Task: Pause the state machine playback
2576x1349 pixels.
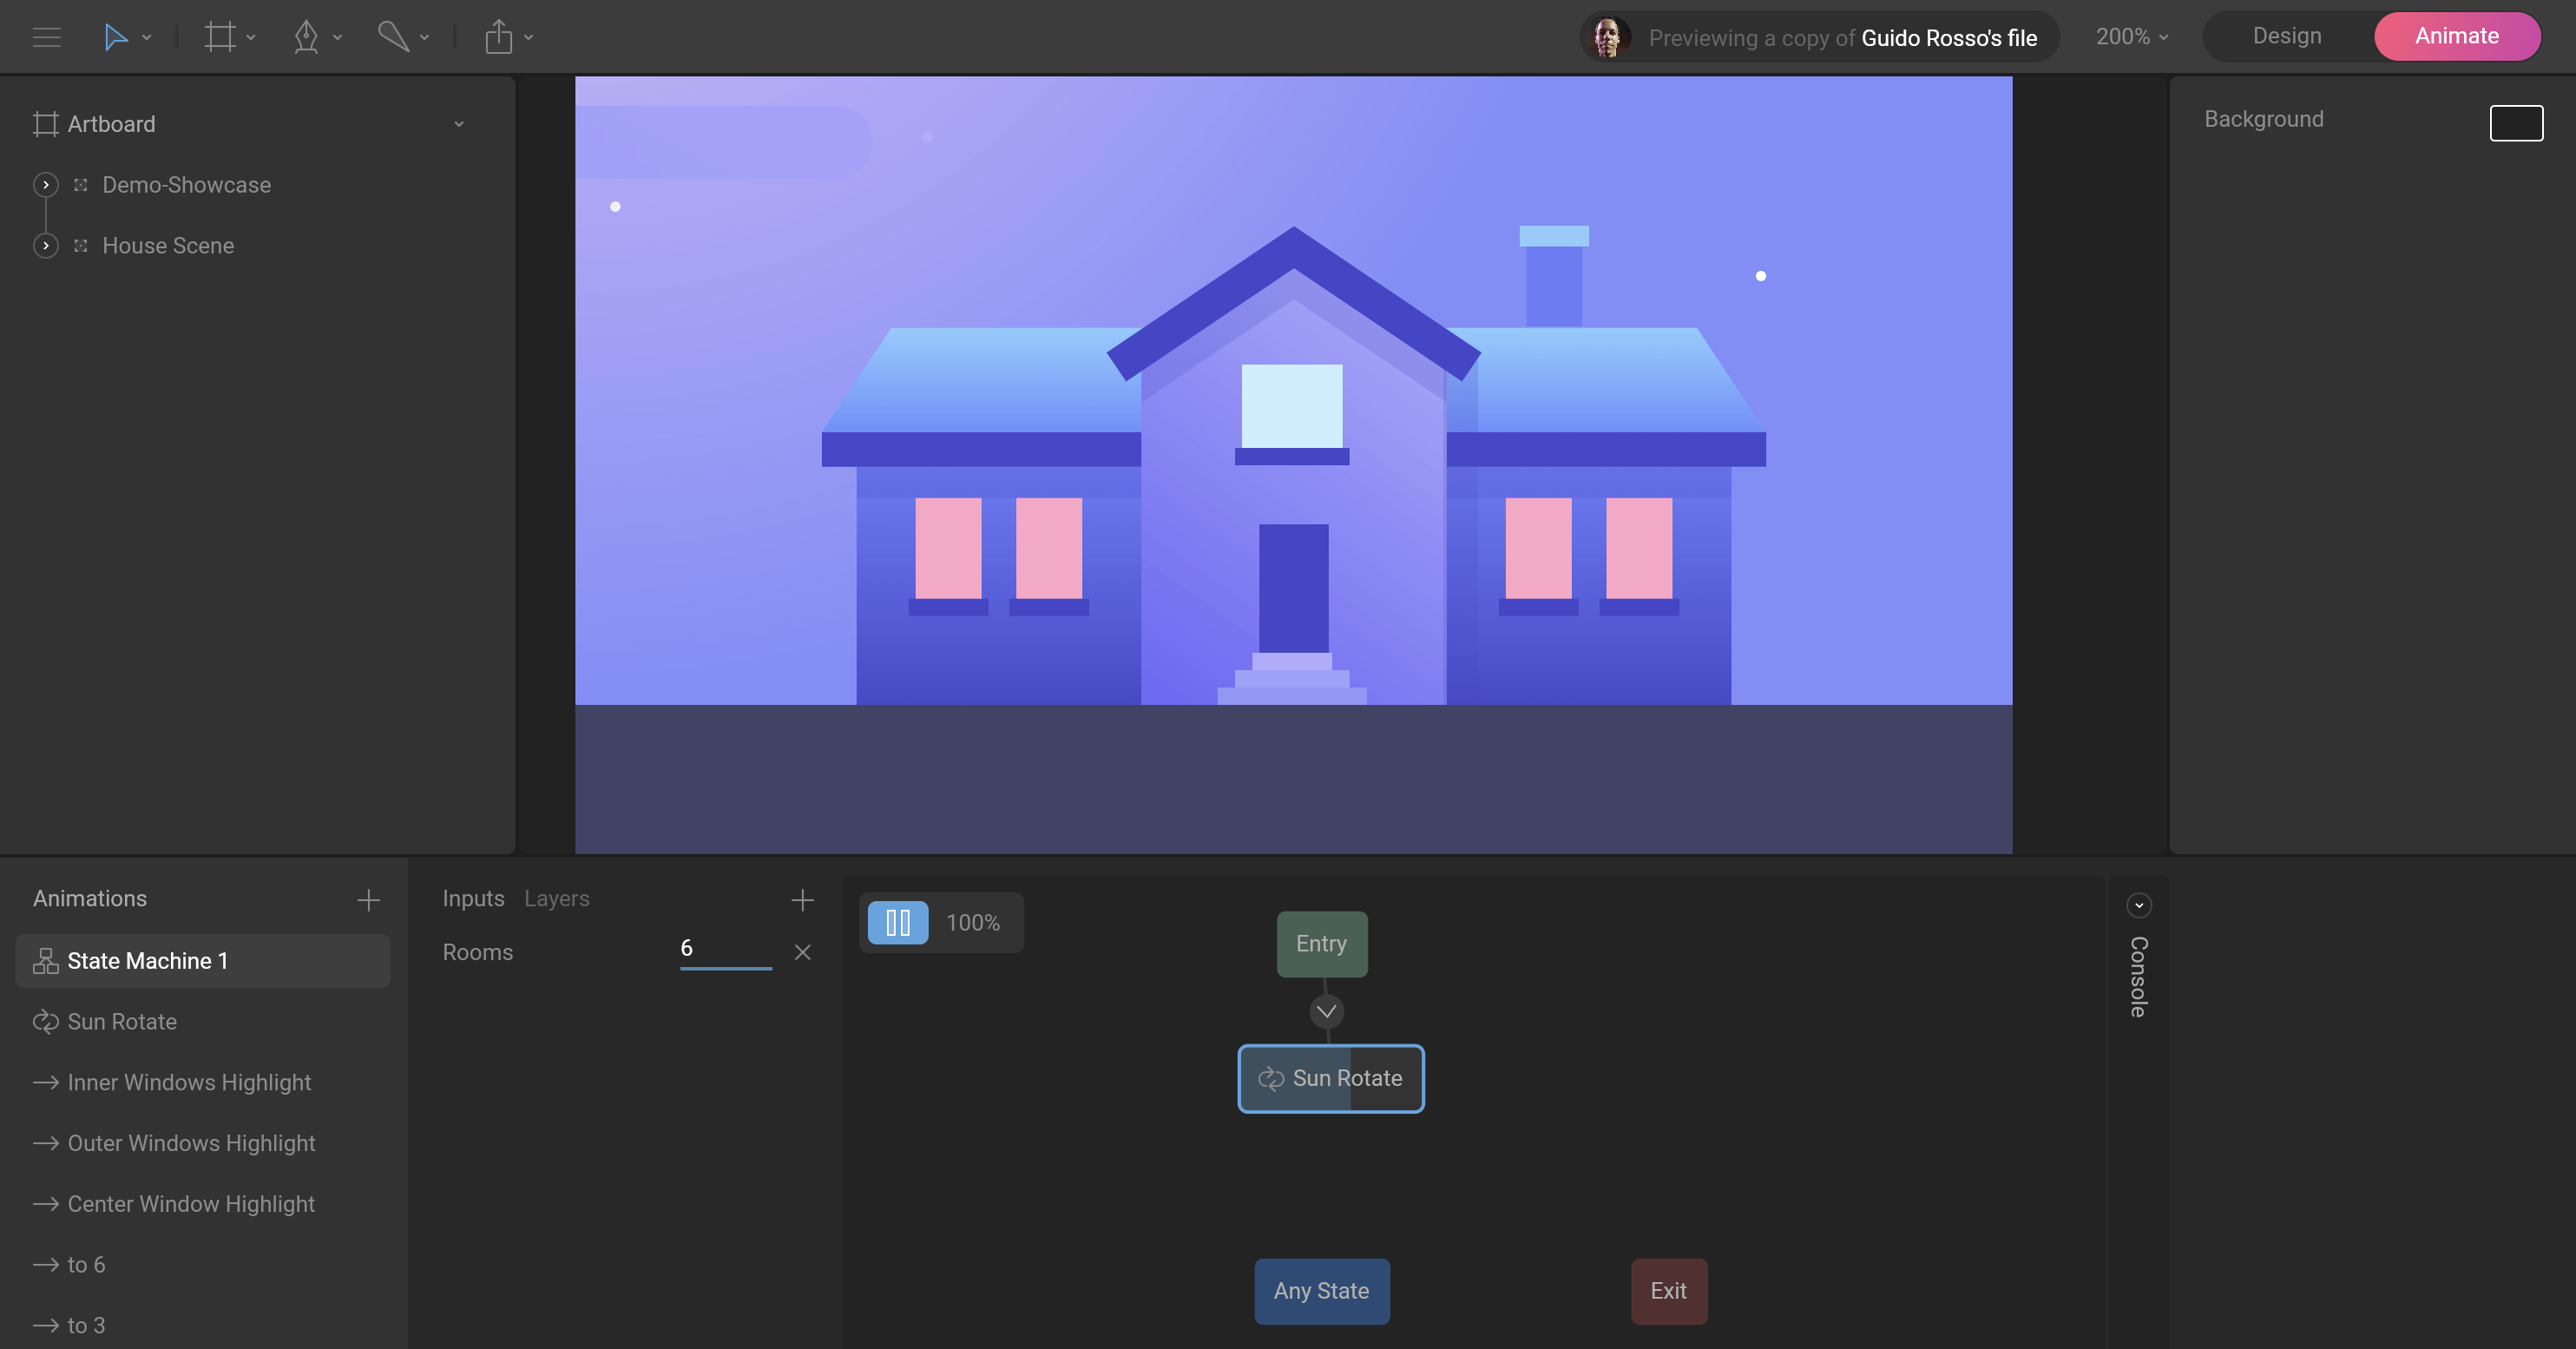Action: pyautogui.click(x=897, y=922)
